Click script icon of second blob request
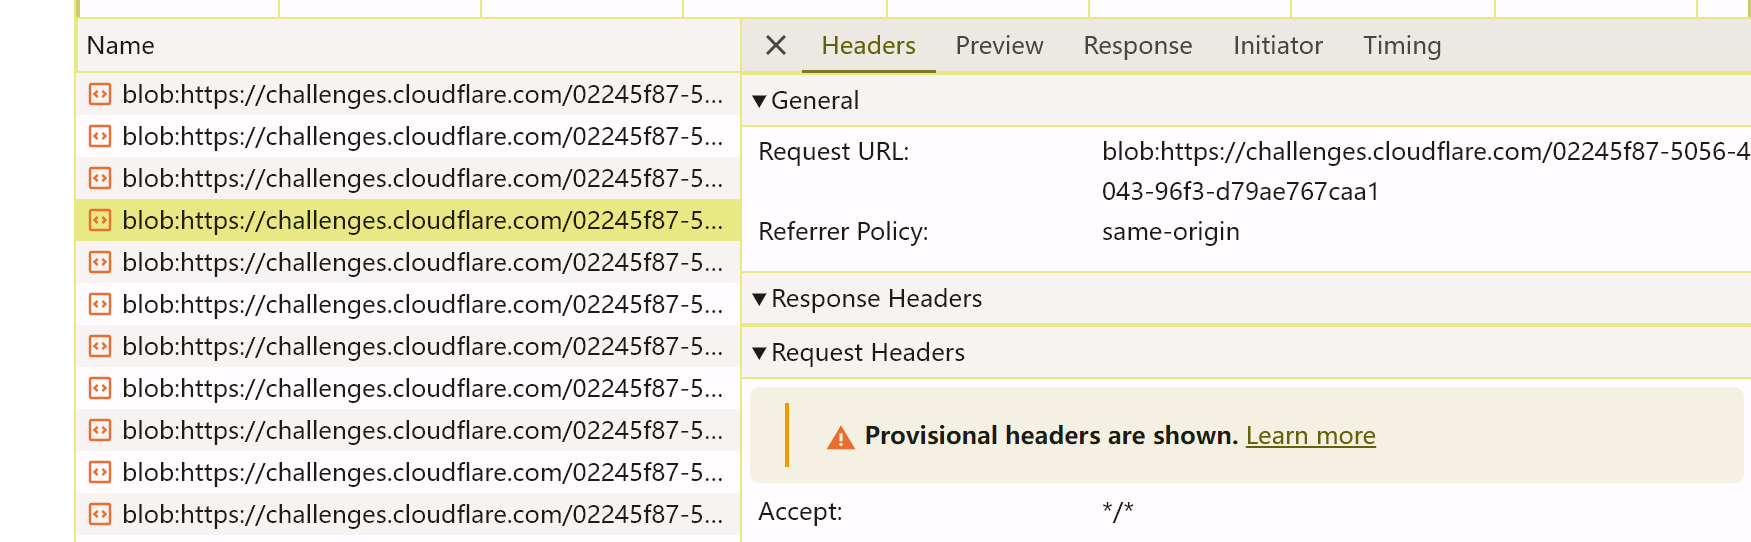This screenshot has height=542, width=1751. [x=100, y=136]
